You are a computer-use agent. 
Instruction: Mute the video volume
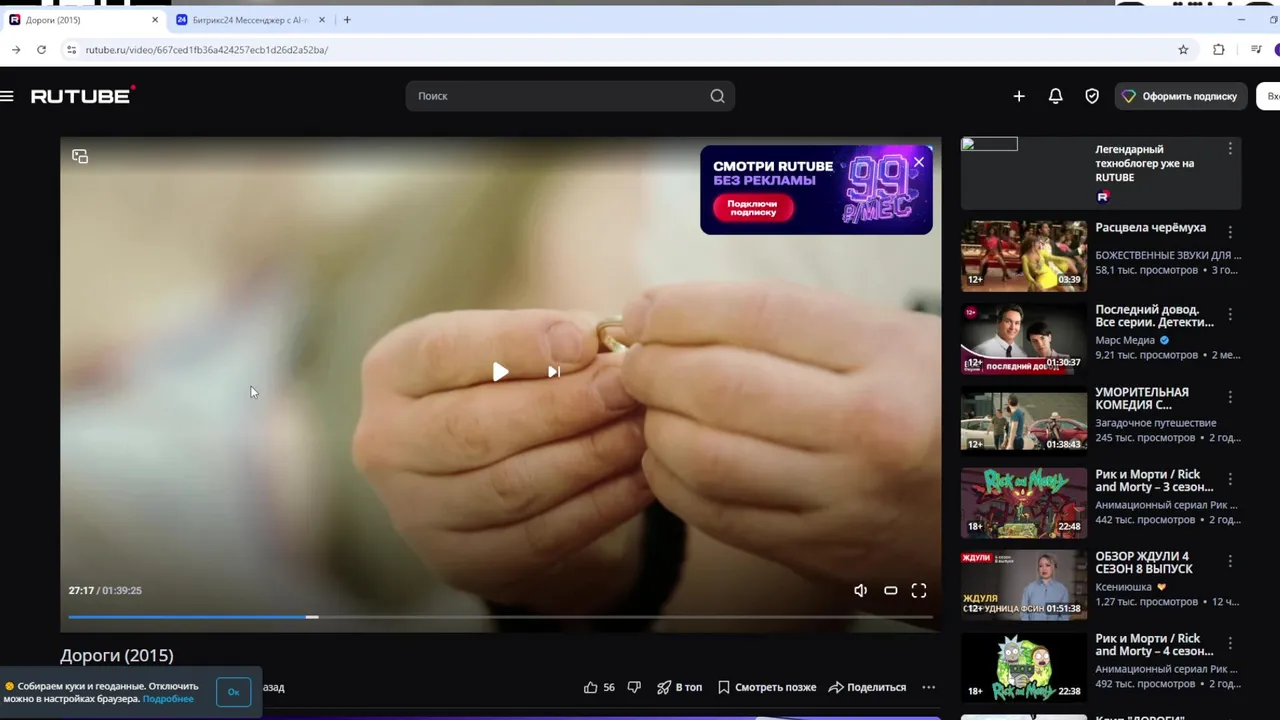pyautogui.click(x=860, y=590)
